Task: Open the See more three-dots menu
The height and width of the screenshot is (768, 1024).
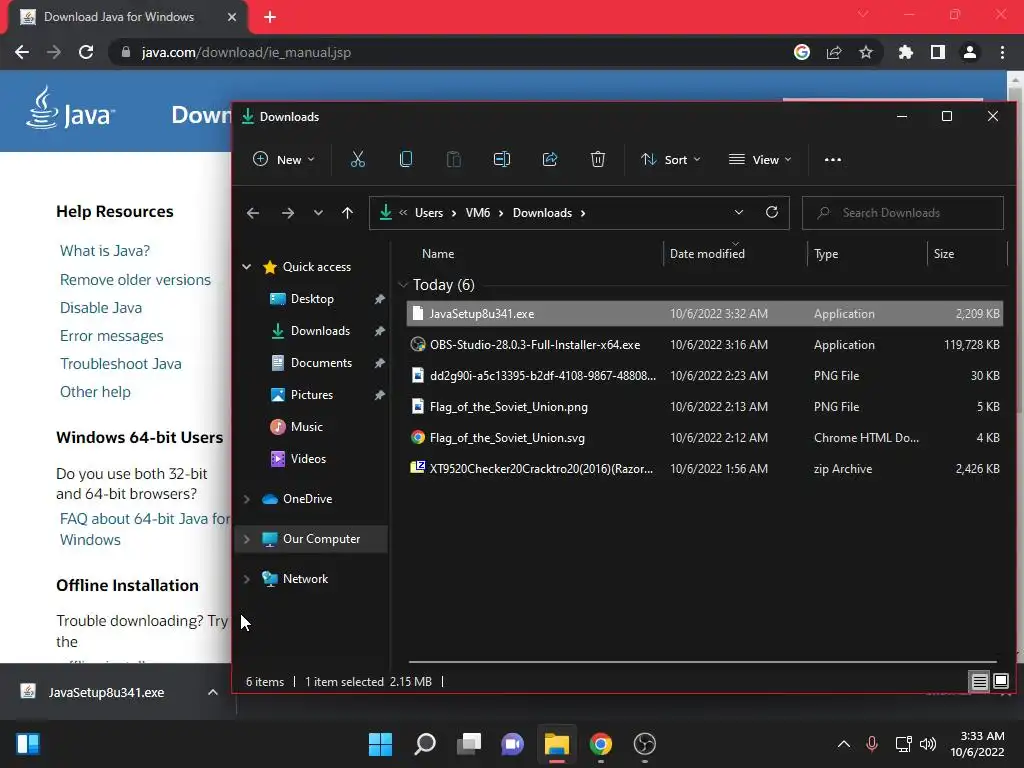Action: [x=833, y=159]
